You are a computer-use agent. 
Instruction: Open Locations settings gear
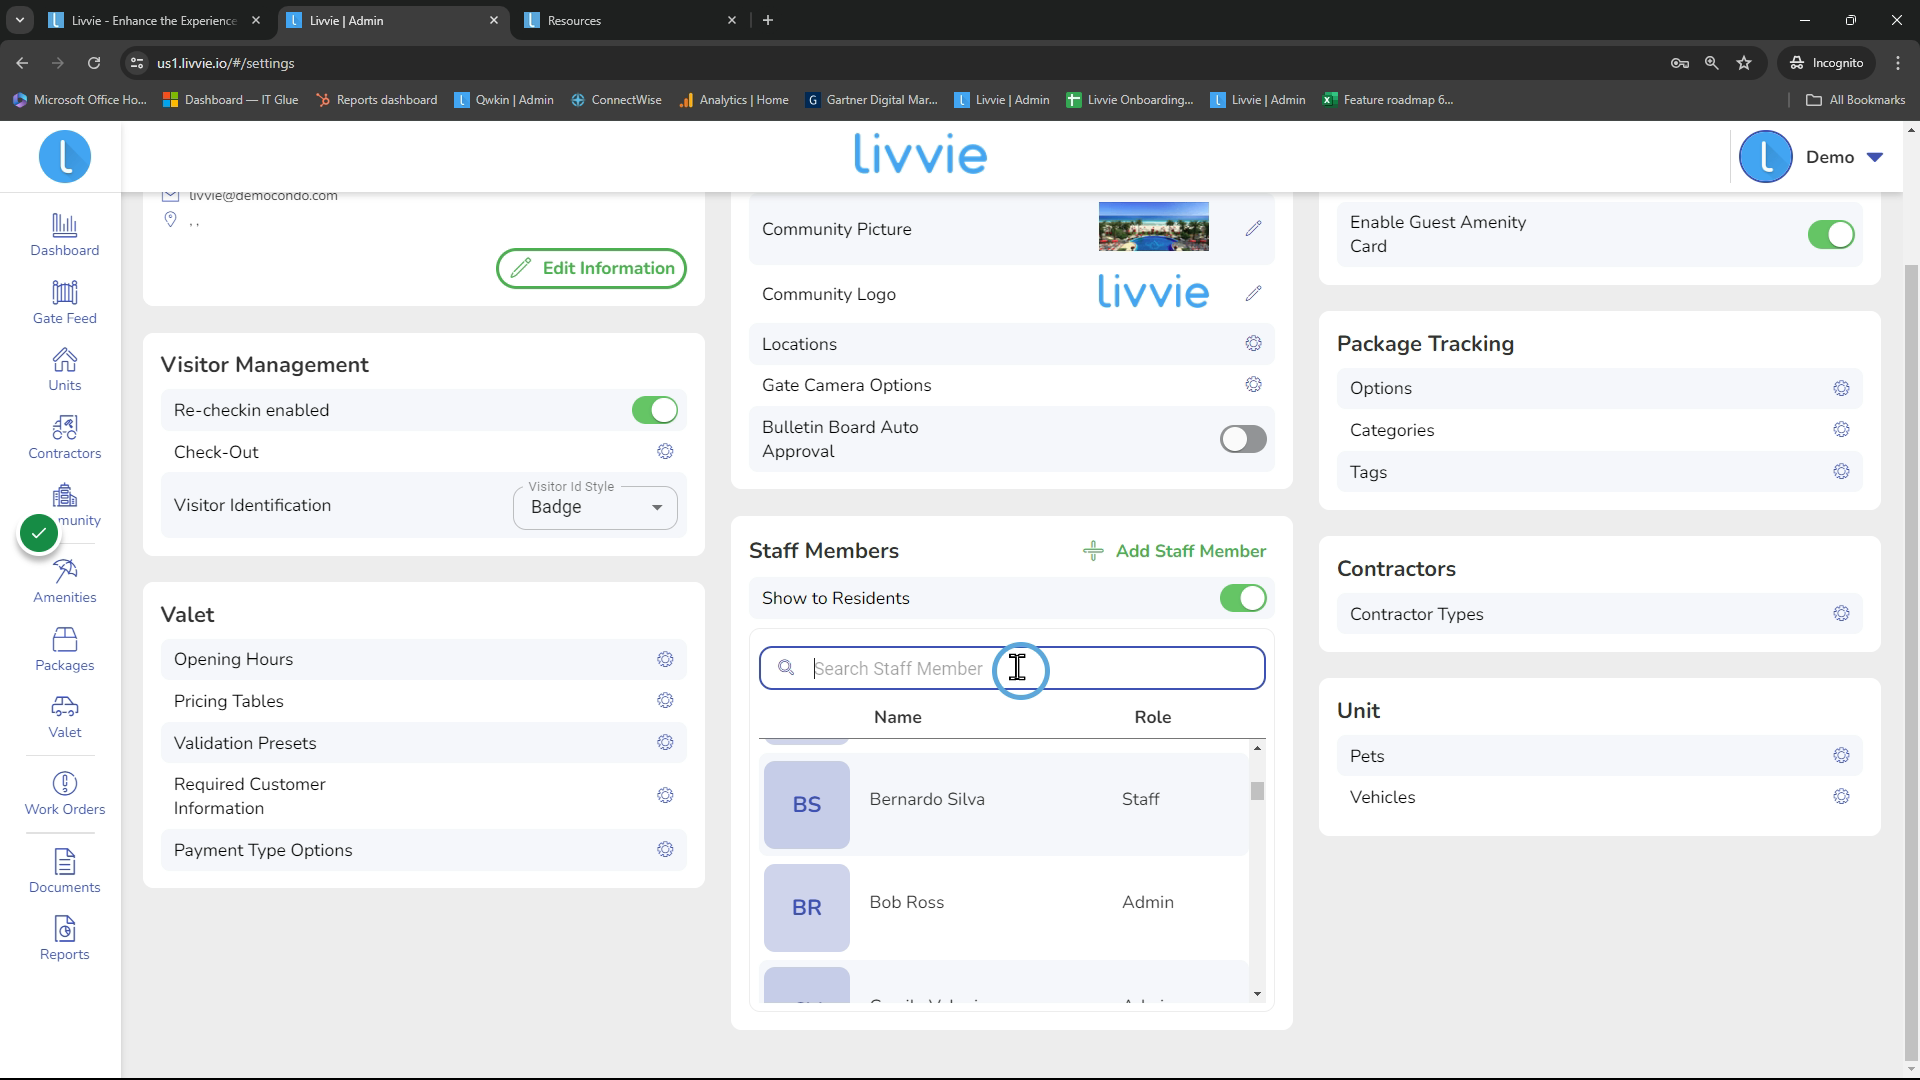click(x=1253, y=344)
